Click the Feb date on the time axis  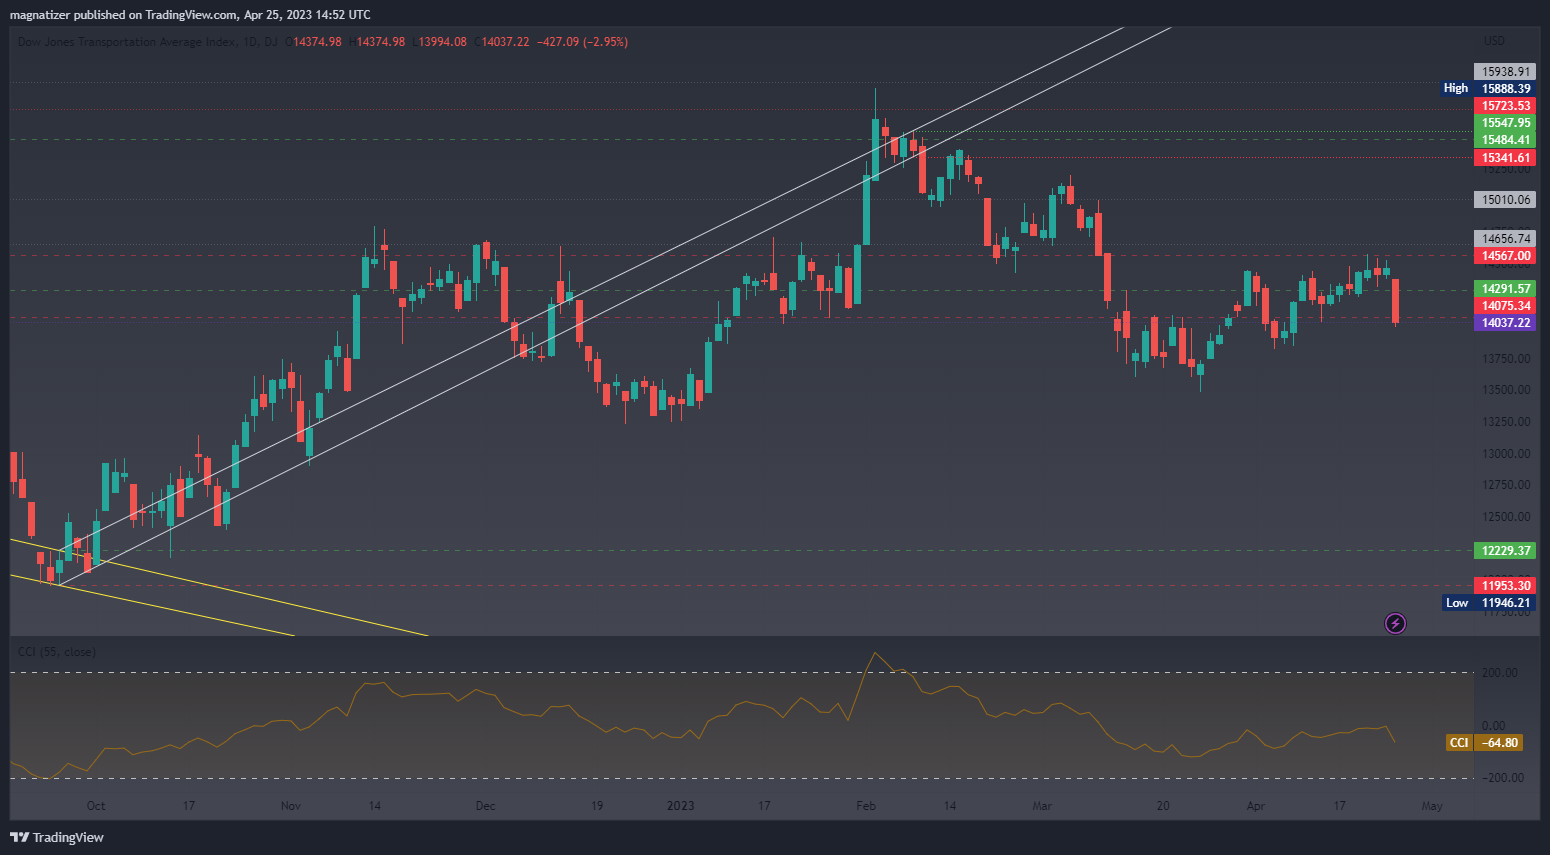[x=866, y=806]
